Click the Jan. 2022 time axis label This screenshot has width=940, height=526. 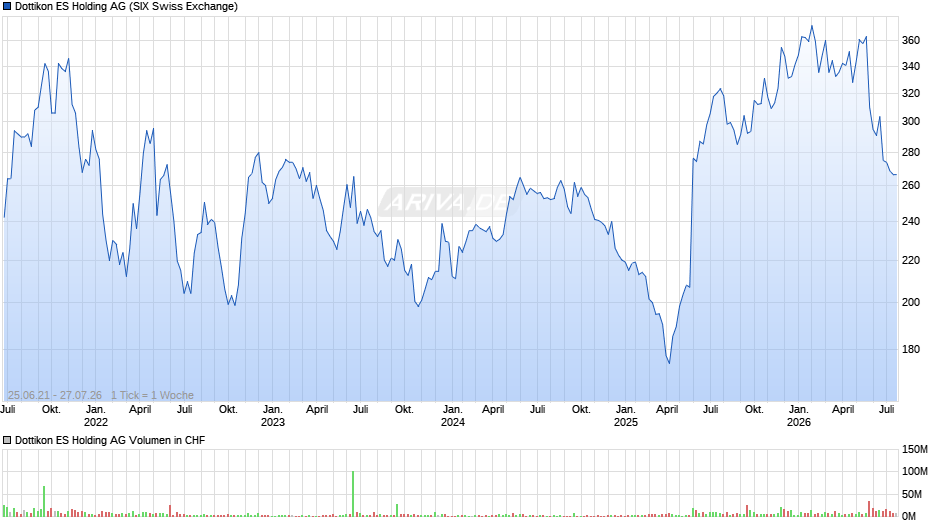95,416
